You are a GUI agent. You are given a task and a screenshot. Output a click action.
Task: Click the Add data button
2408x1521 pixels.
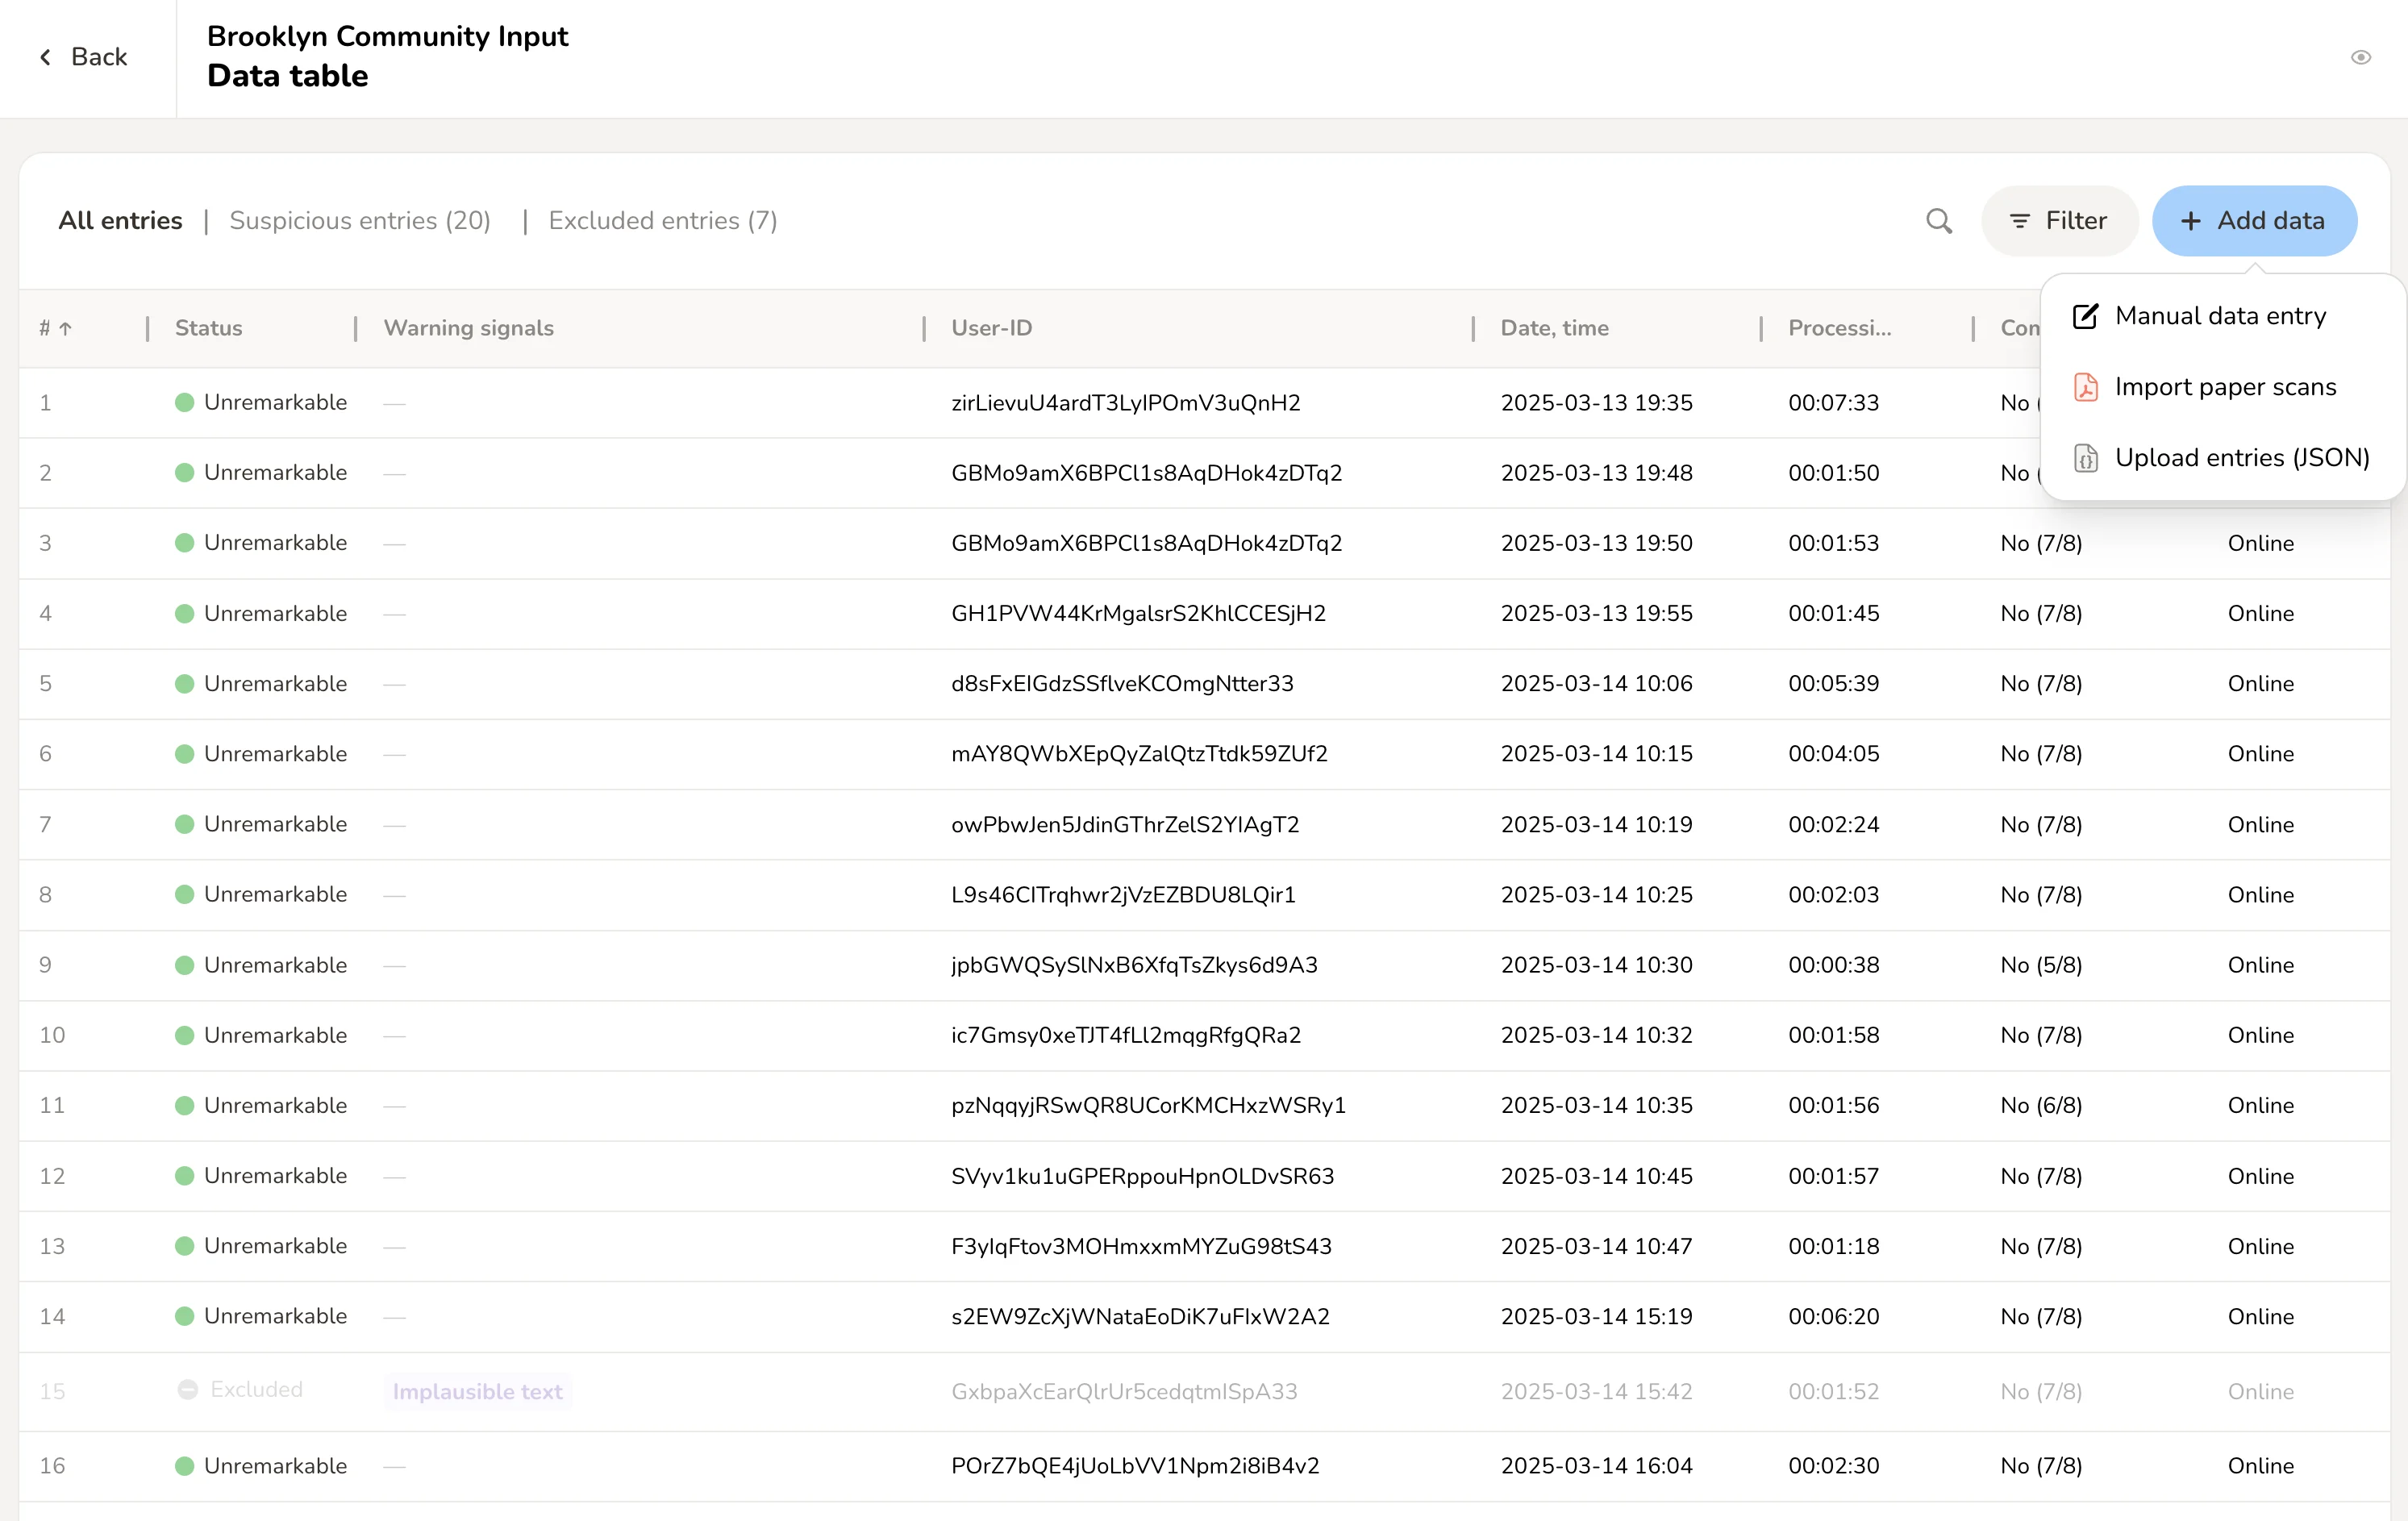click(x=2254, y=221)
